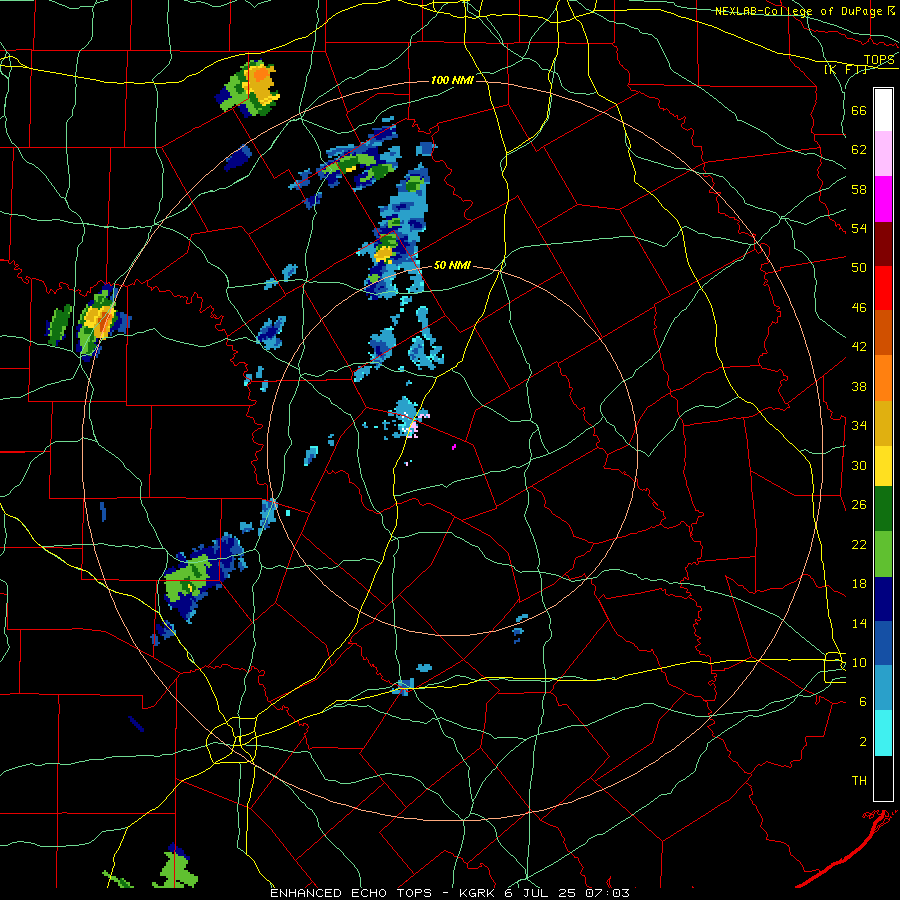The height and width of the screenshot is (900, 900).
Task: Click the gold 34-38 kft legend swatch
Action: [x=883, y=423]
